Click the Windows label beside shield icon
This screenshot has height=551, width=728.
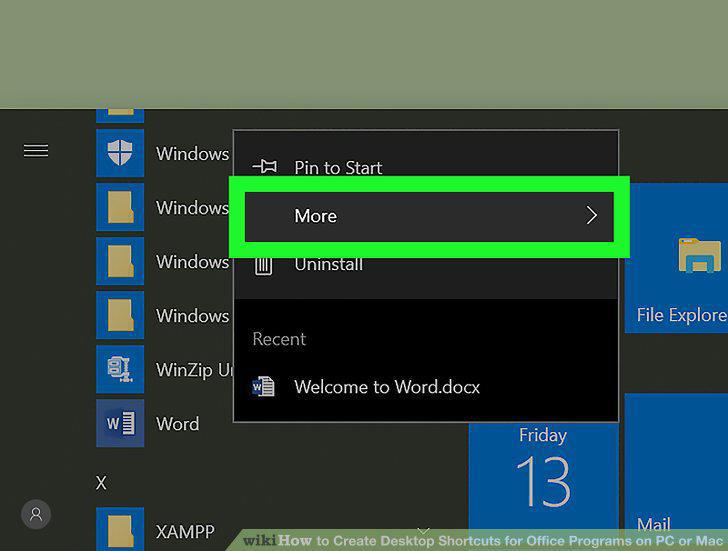coord(192,154)
